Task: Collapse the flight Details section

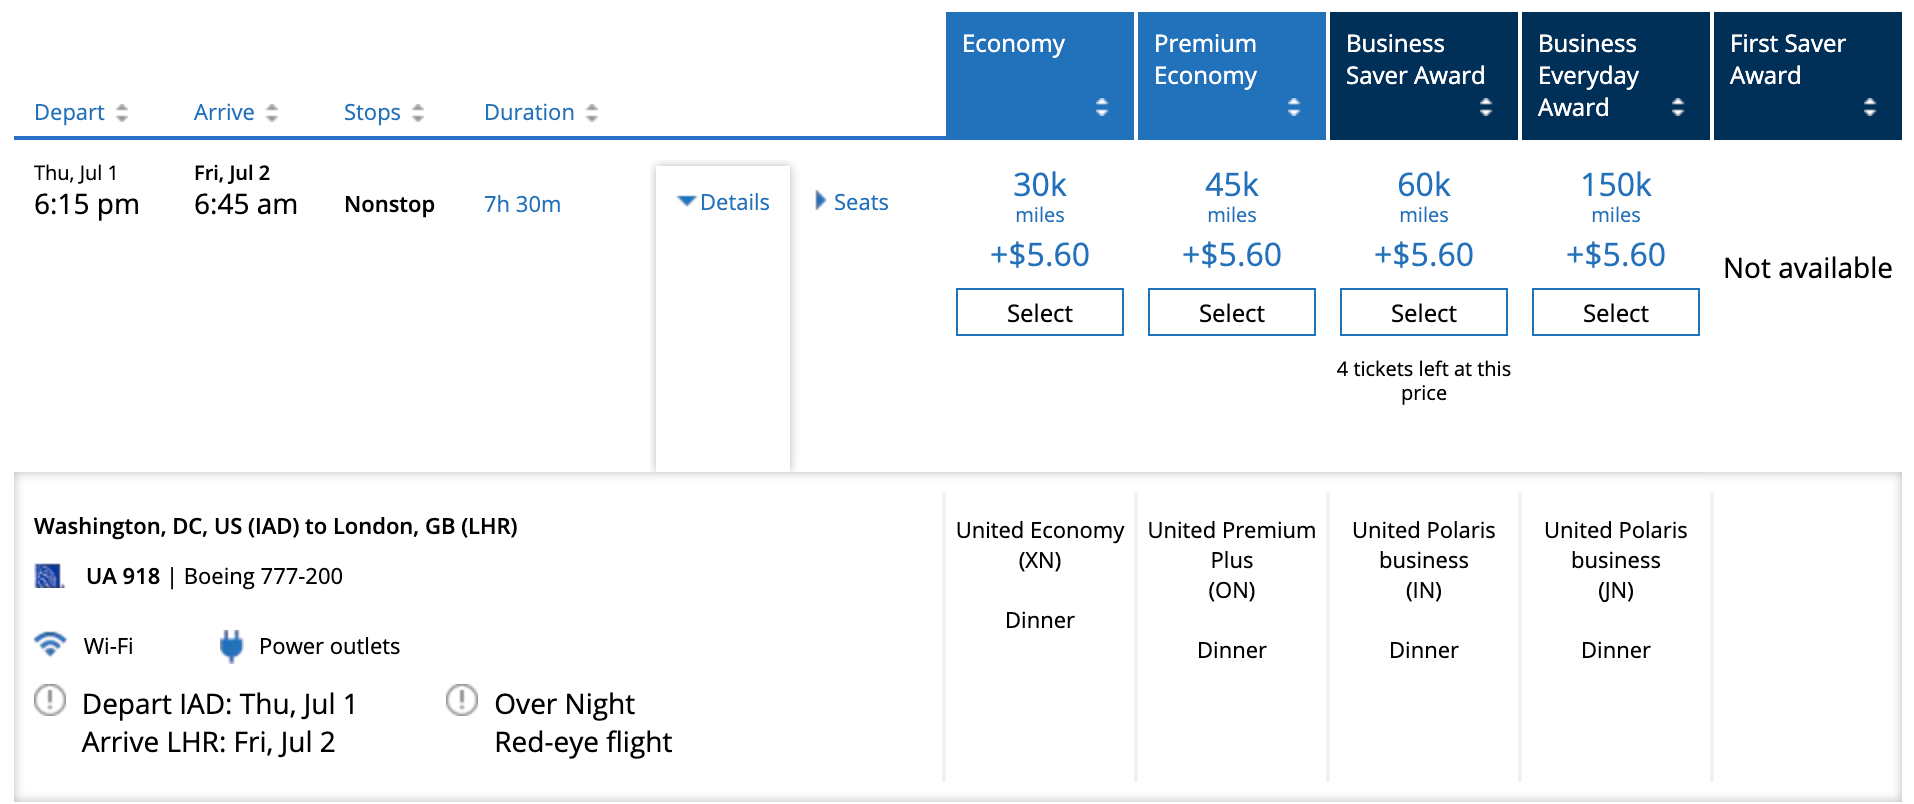Action: 723,202
